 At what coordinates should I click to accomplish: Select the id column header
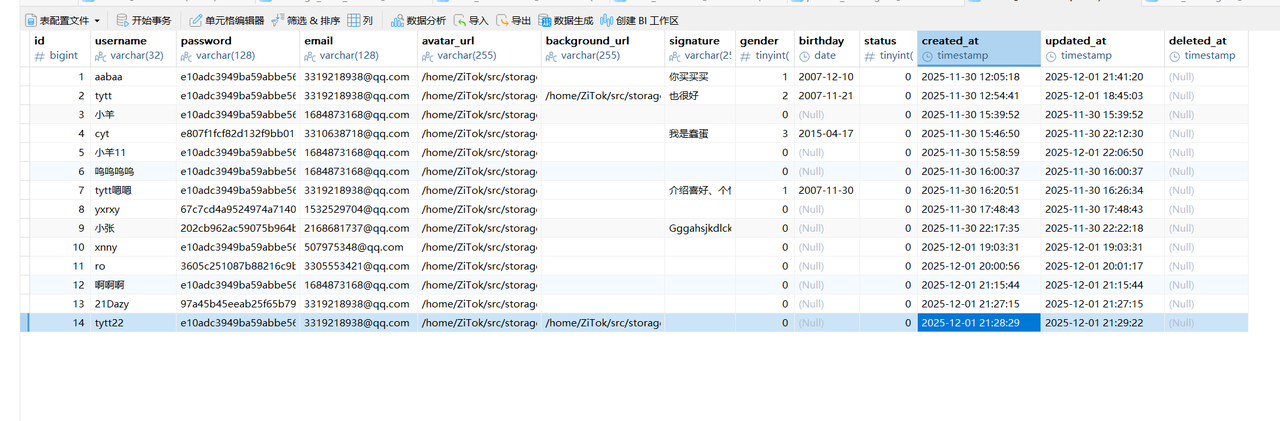(x=58, y=48)
